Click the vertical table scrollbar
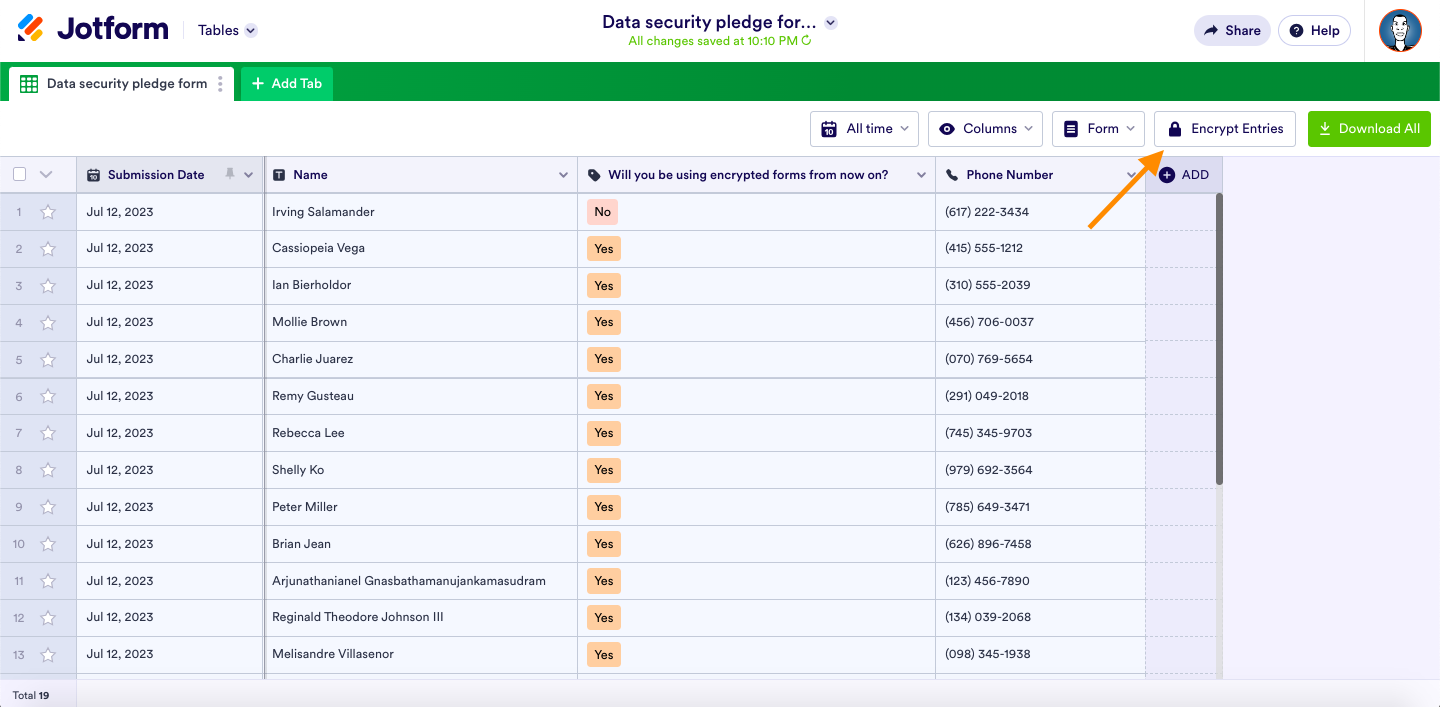The width and height of the screenshot is (1440, 707). click(x=1218, y=340)
